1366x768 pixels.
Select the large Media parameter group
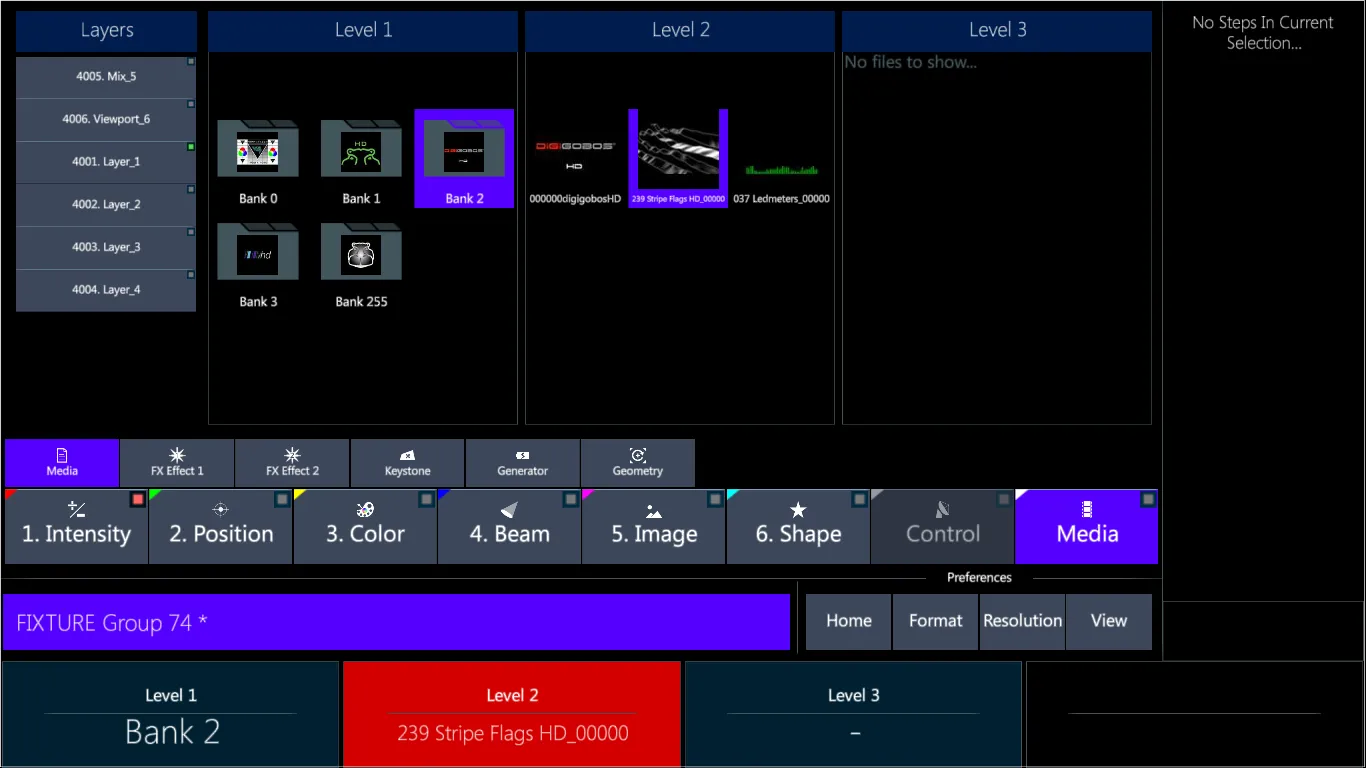(1087, 526)
